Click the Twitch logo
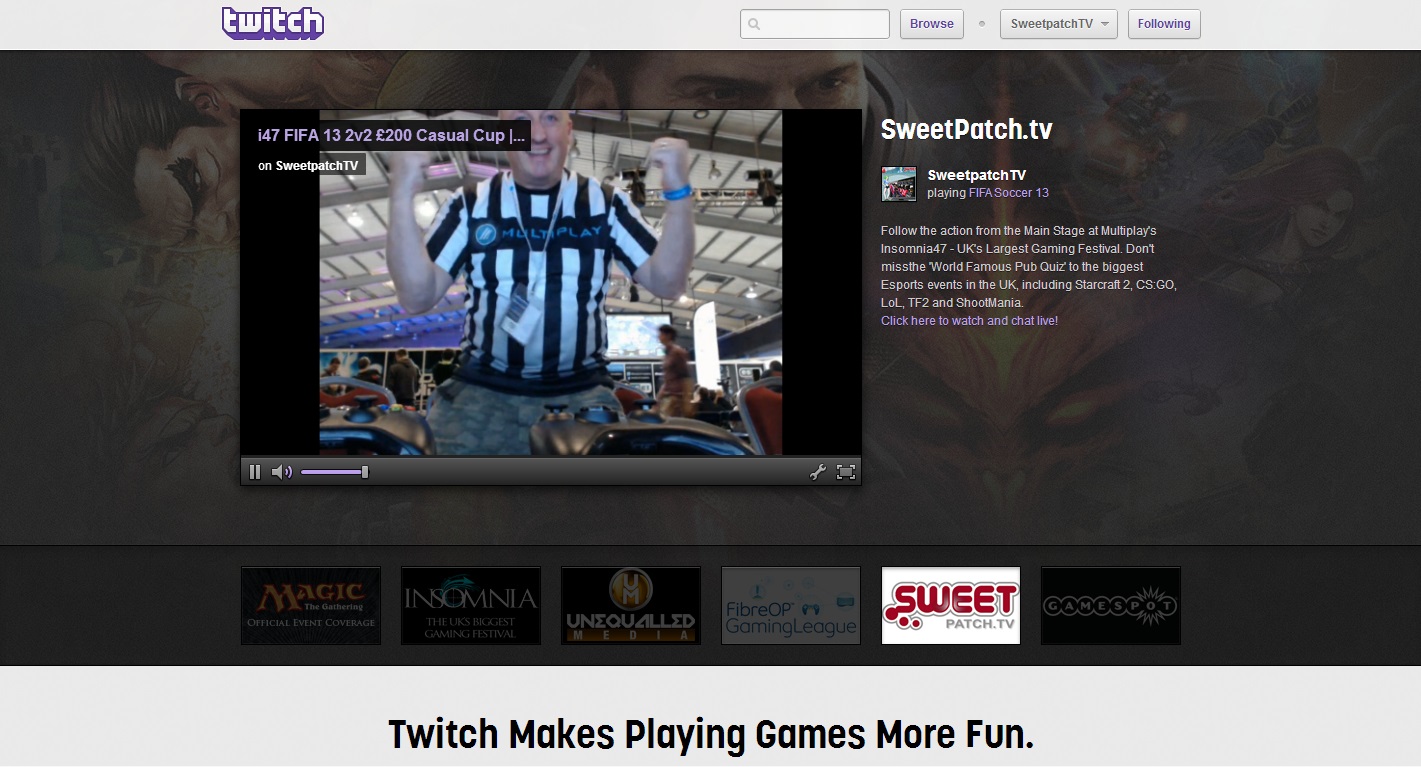This screenshot has width=1421, height=767. click(273, 23)
